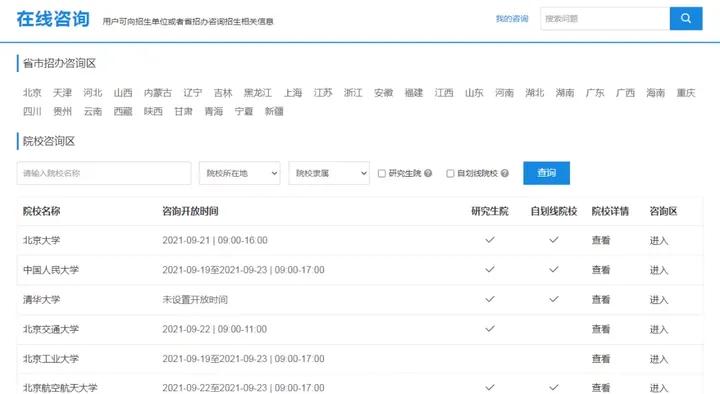Viewport: 720px width, 394px height.
Task: Click 进入 for 中国人民大学 row
Action: pyautogui.click(x=659, y=270)
